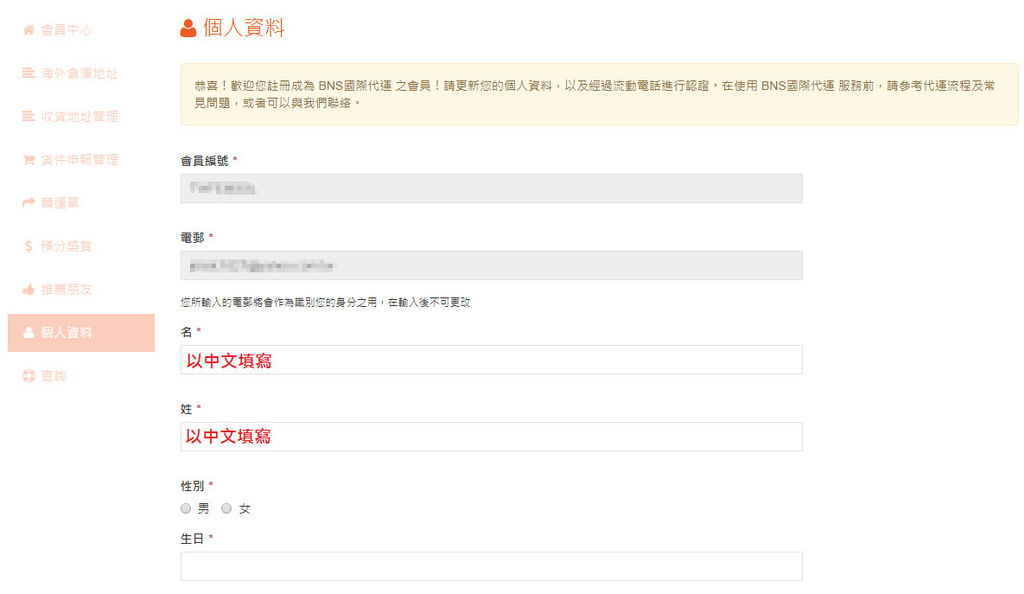
Task: Open the 個人資料 sidebar menu item
Action: tap(66, 333)
